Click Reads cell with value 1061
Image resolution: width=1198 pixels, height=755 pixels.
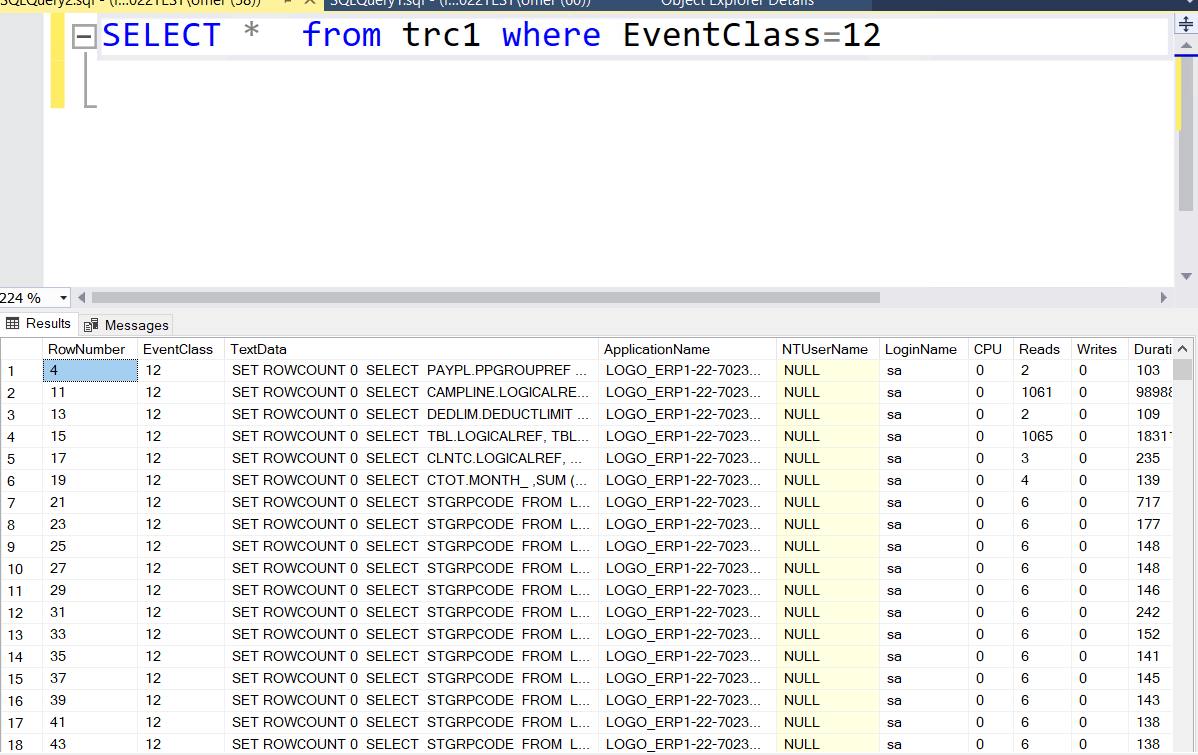coord(1042,393)
